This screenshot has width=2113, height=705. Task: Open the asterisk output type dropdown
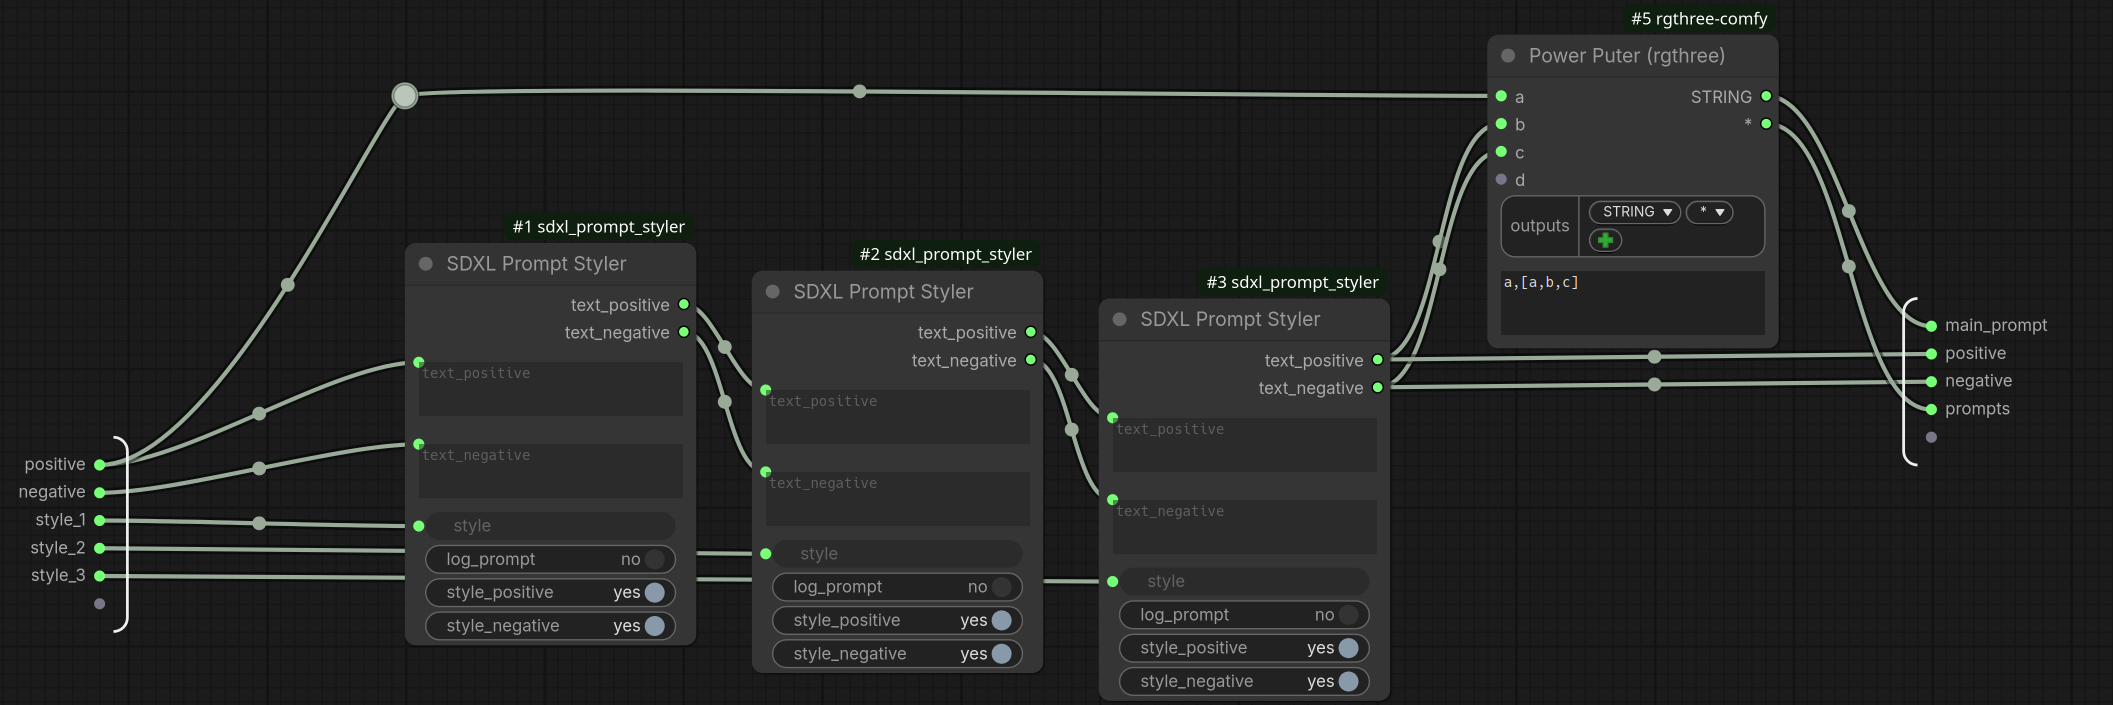[1710, 212]
